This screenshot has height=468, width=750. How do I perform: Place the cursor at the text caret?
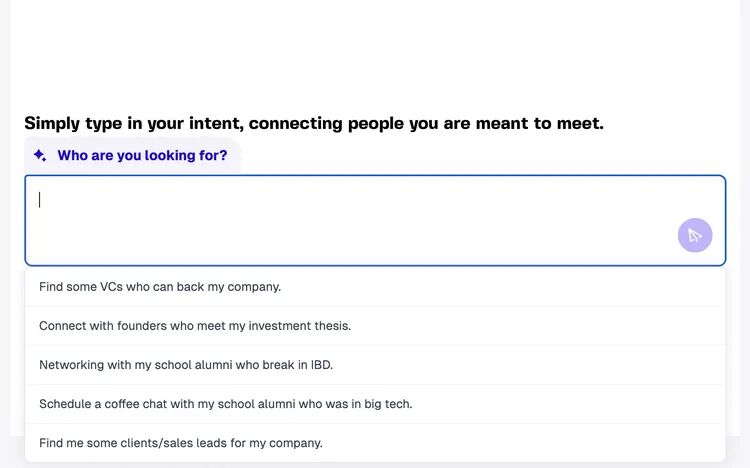tap(40, 200)
